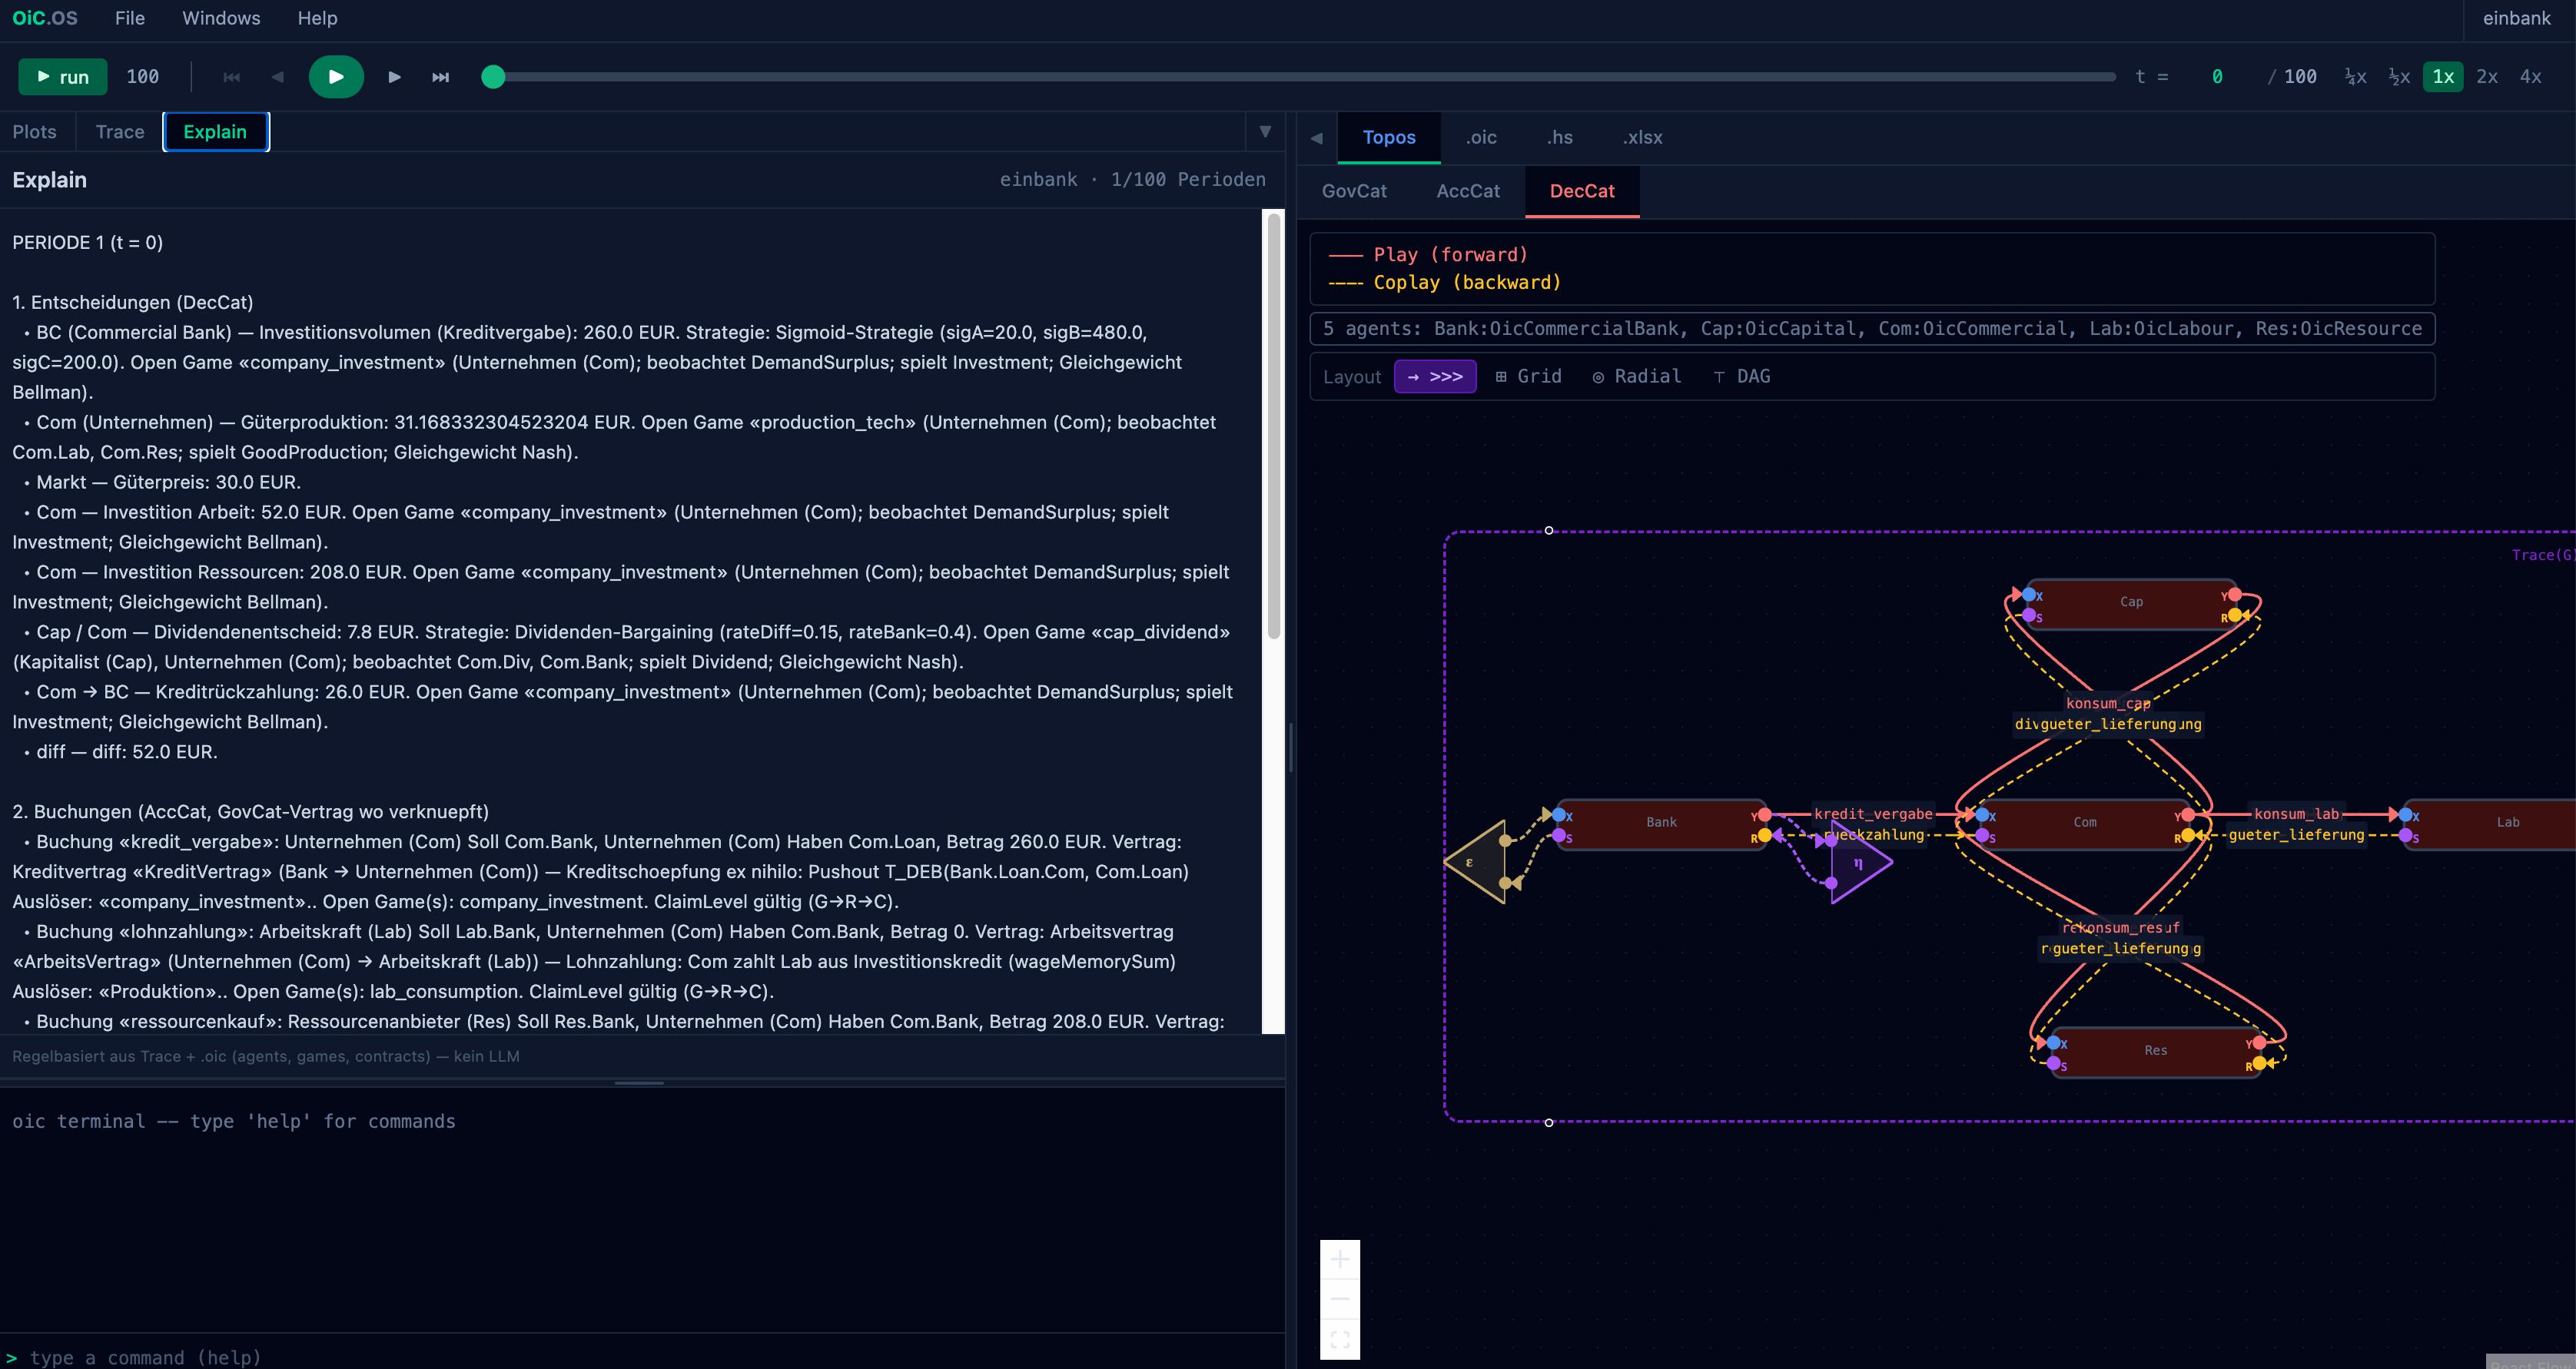2576x1369 pixels.
Task: Click the Explain panel scrollbar
Action: click(1274, 425)
